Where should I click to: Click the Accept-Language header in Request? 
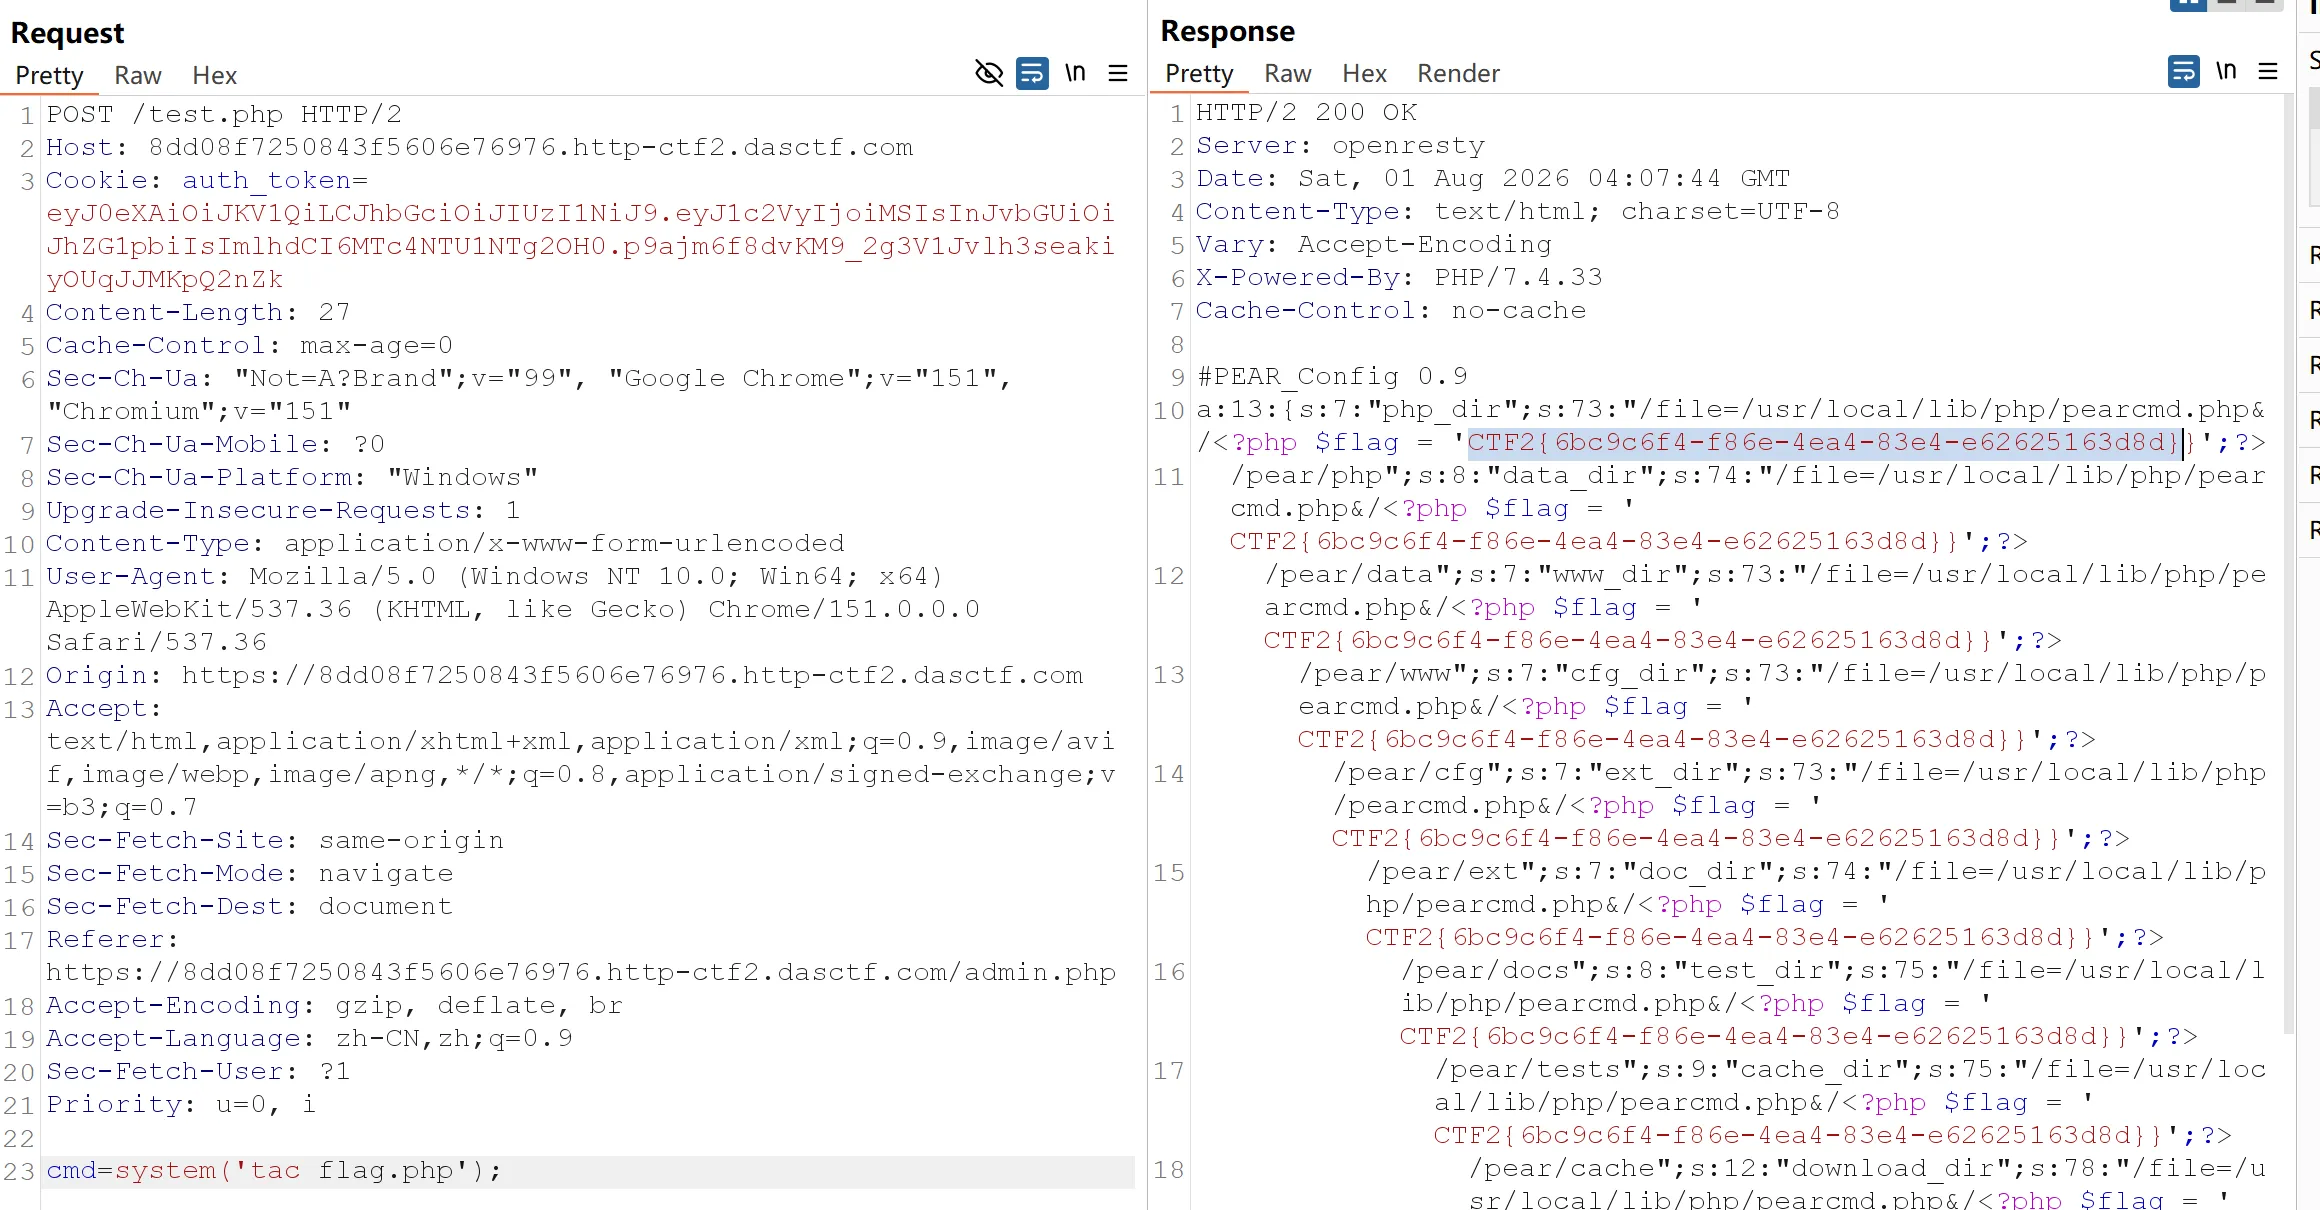(x=310, y=1039)
